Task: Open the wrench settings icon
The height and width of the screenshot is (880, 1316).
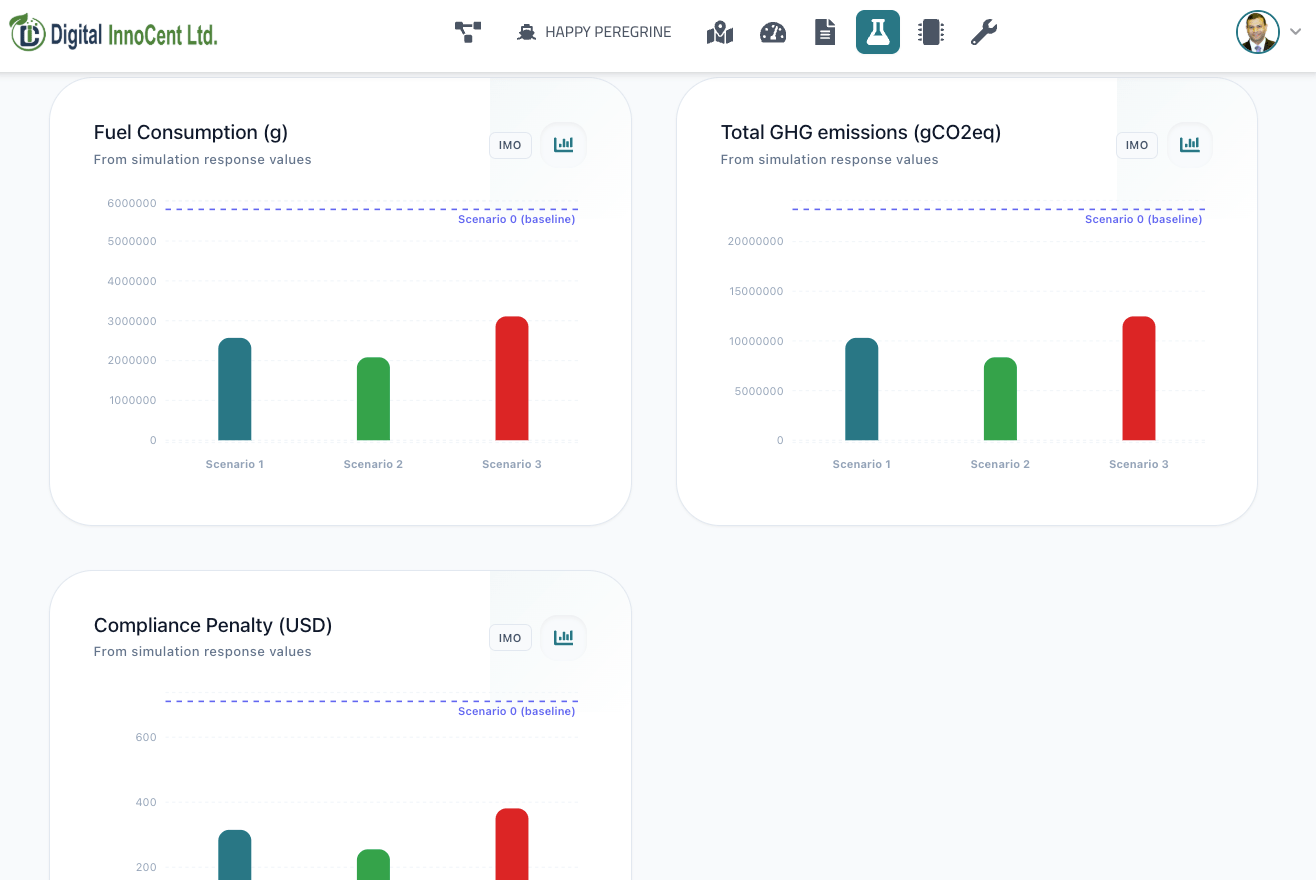Action: (x=984, y=32)
